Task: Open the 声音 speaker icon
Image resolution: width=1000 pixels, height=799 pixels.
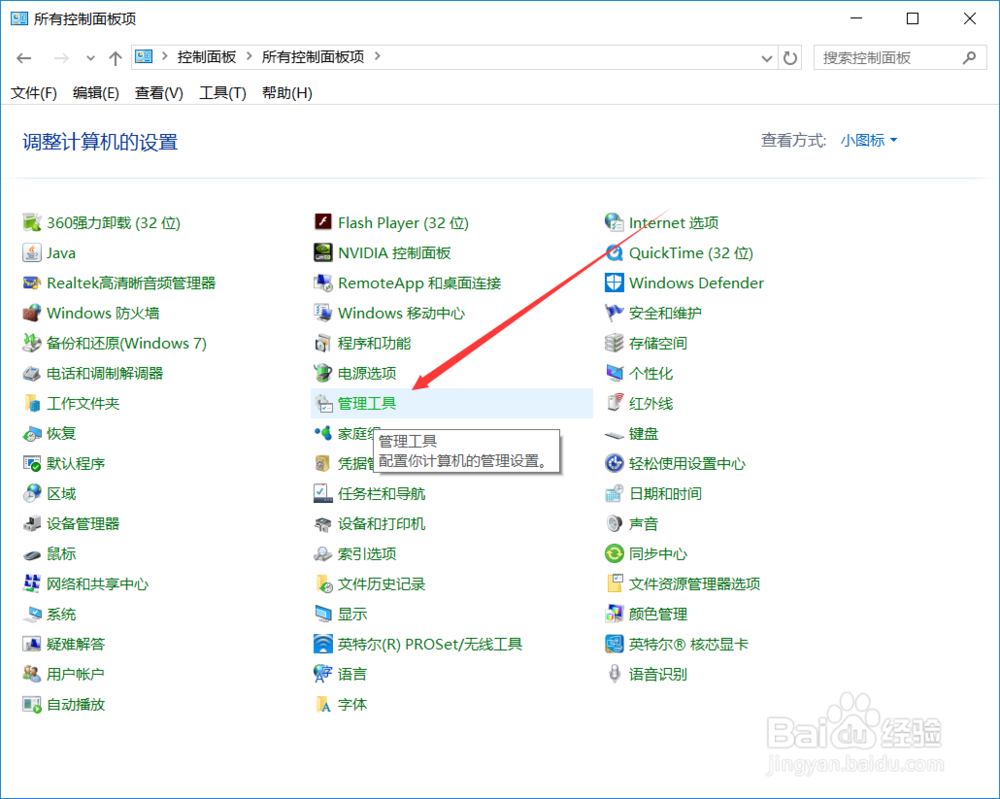Action: coord(614,524)
